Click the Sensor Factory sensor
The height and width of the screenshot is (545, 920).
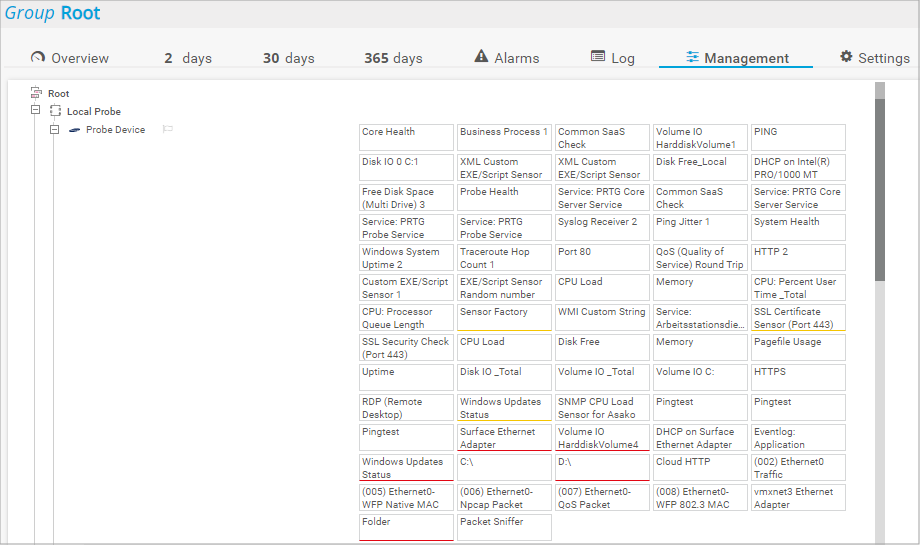pyautogui.click(x=503, y=317)
